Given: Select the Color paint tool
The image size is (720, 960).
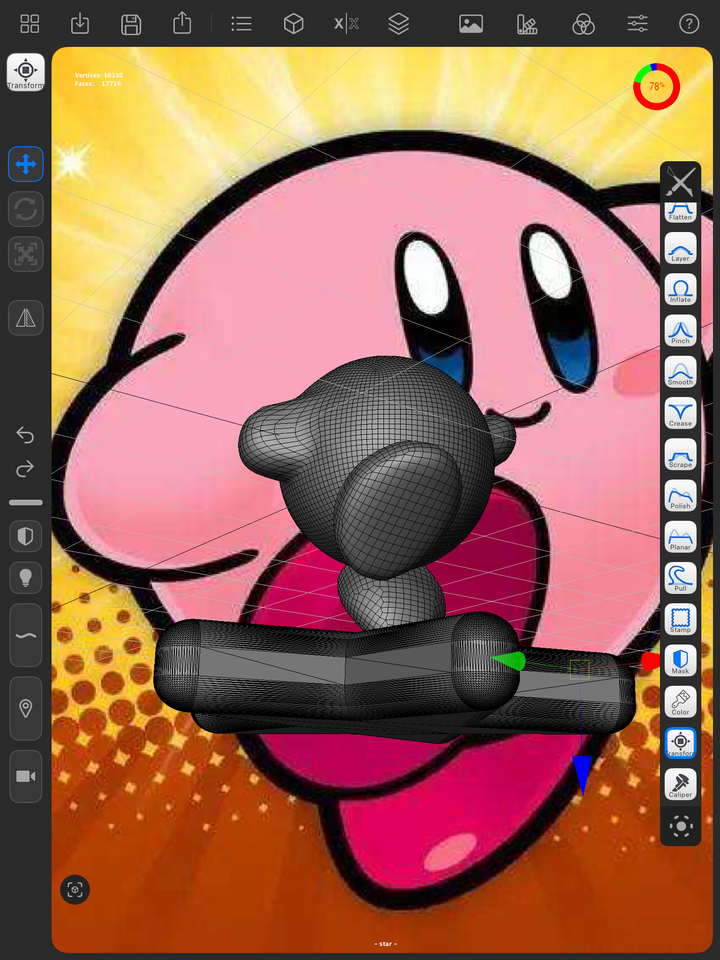Looking at the screenshot, I should (680, 701).
